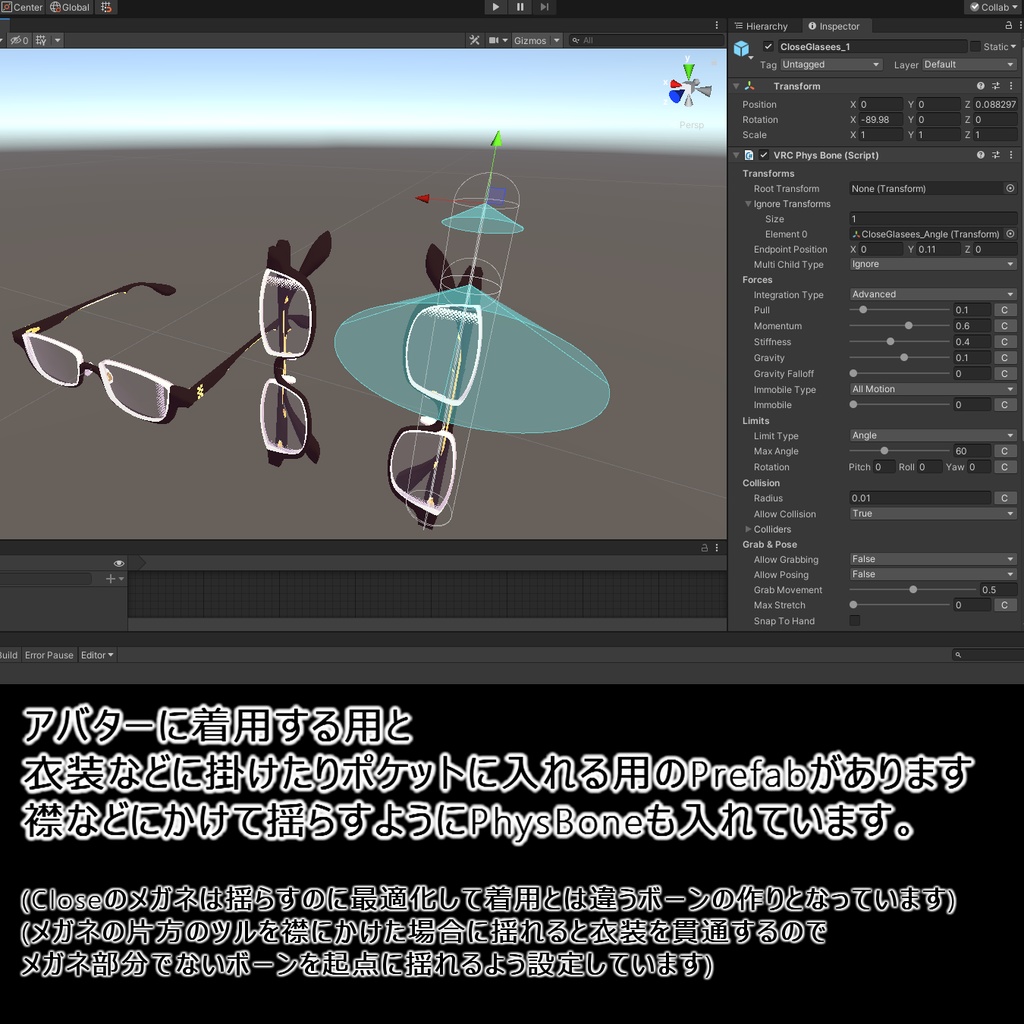Open the Layer Default dropdown

pos(969,64)
